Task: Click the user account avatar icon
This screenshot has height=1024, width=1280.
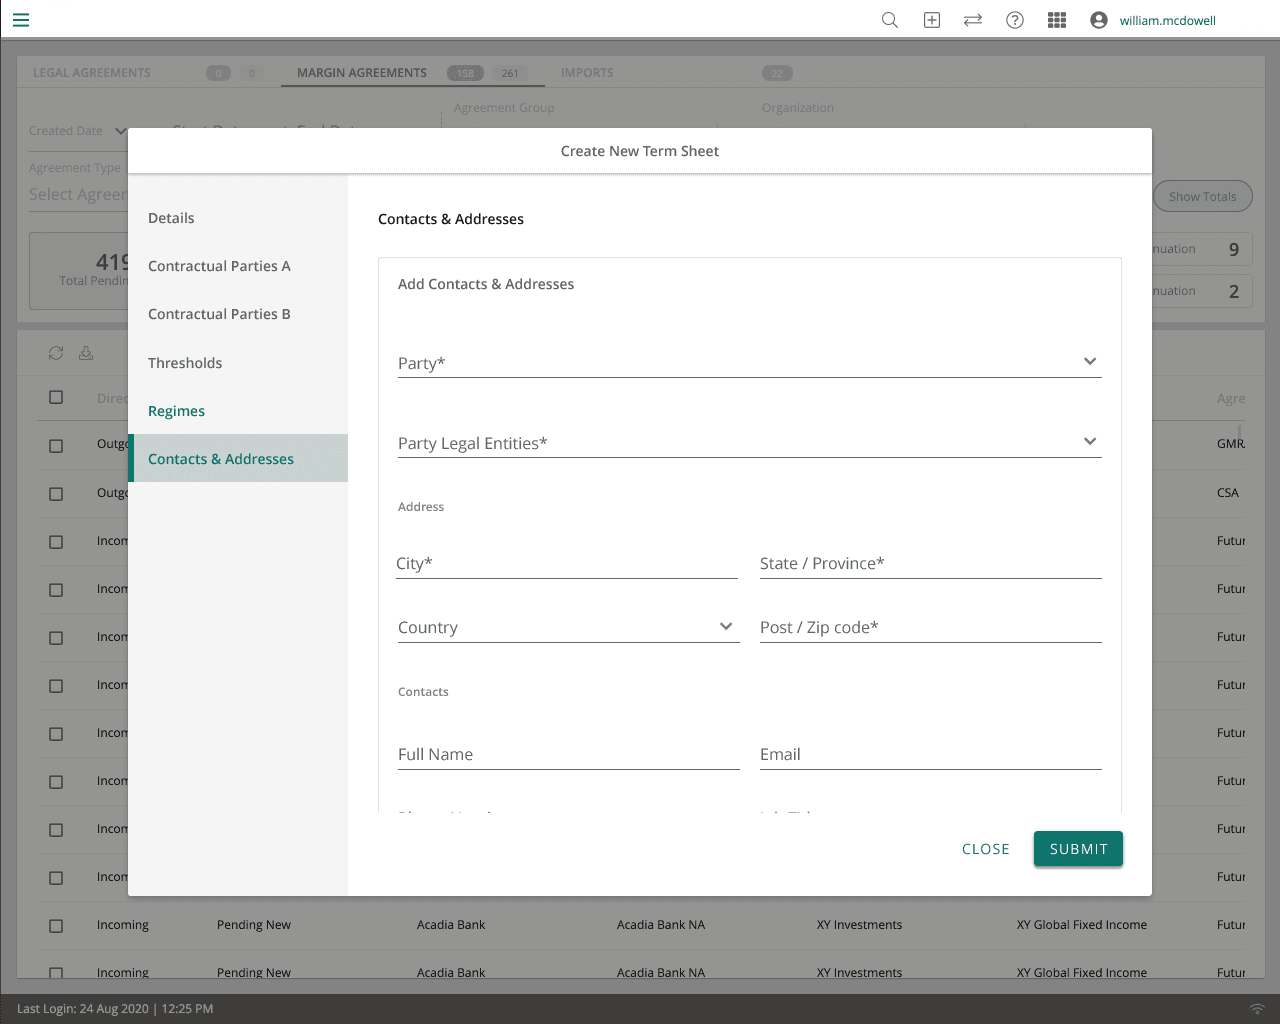Action: [1098, 20]
